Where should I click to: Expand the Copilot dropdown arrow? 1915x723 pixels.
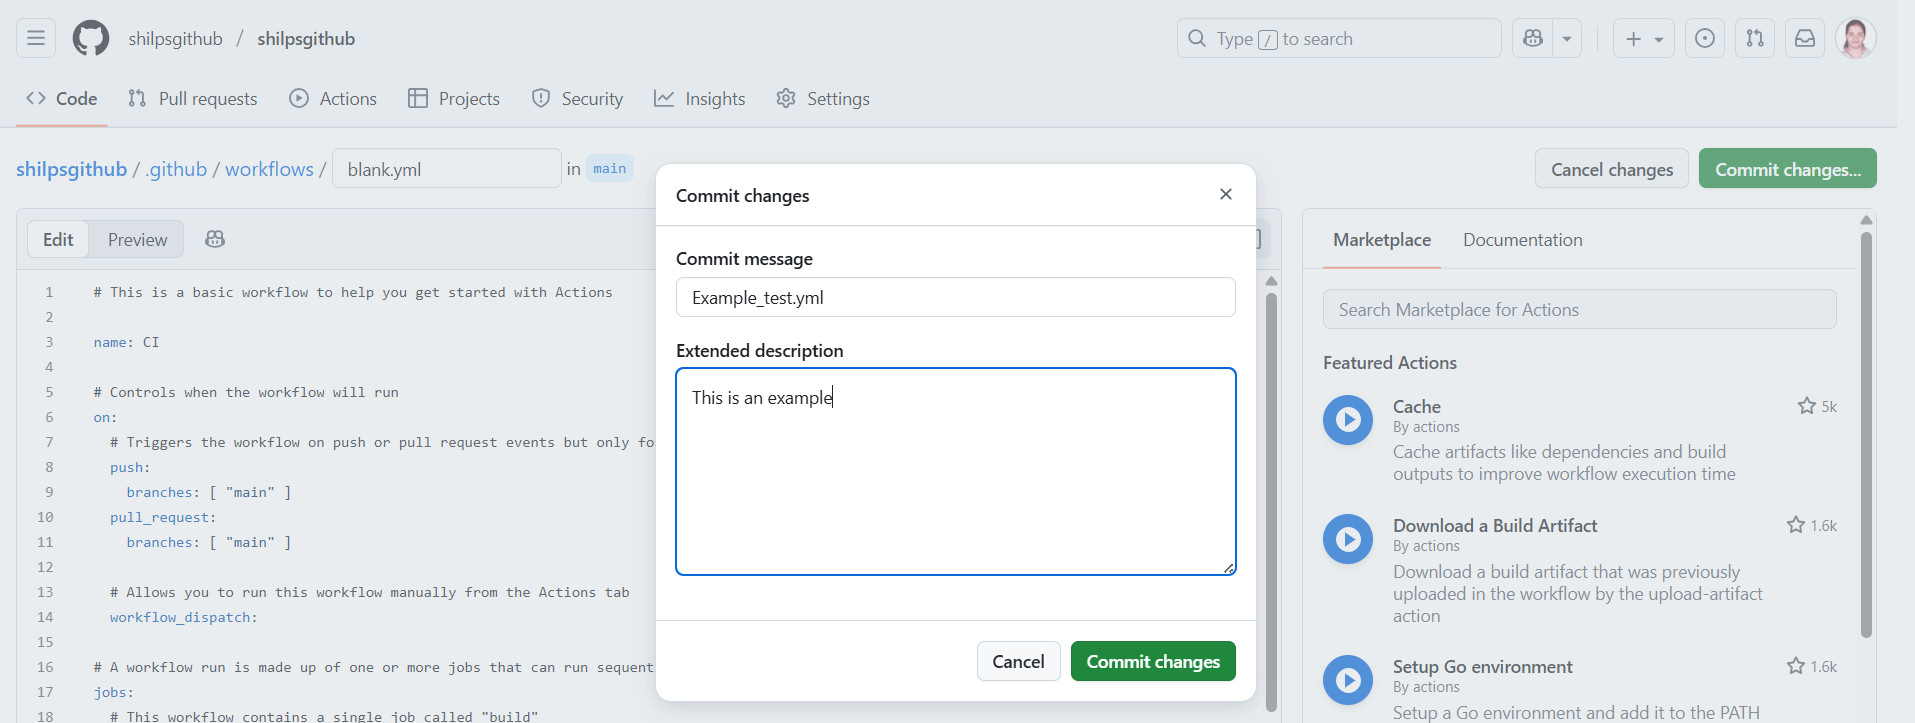click(x=1567, y=38)
